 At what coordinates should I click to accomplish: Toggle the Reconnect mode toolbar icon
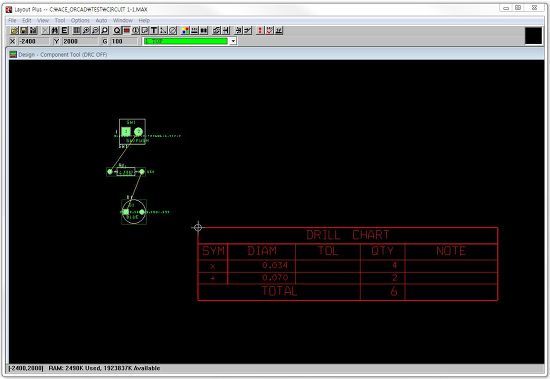(204, 31)
